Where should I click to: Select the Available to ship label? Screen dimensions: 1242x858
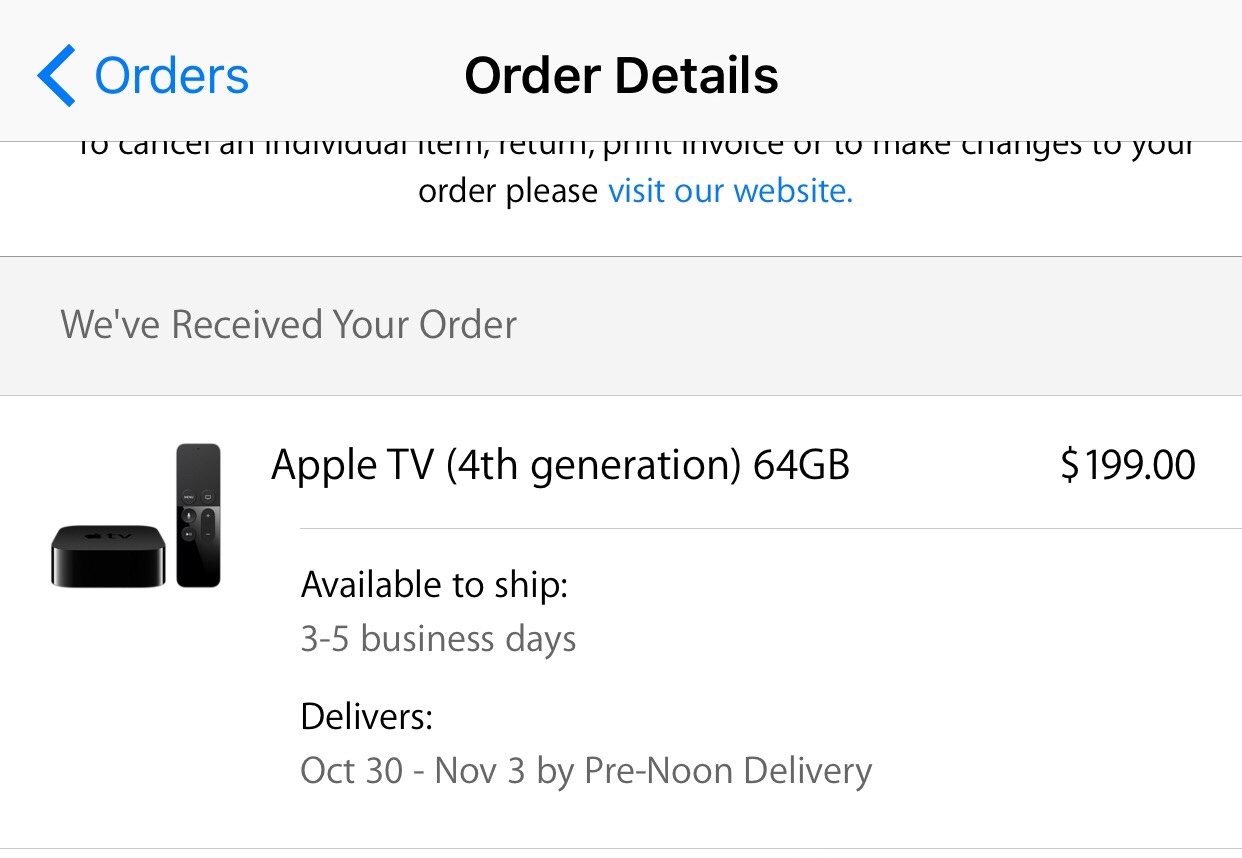tap(434, 584)
